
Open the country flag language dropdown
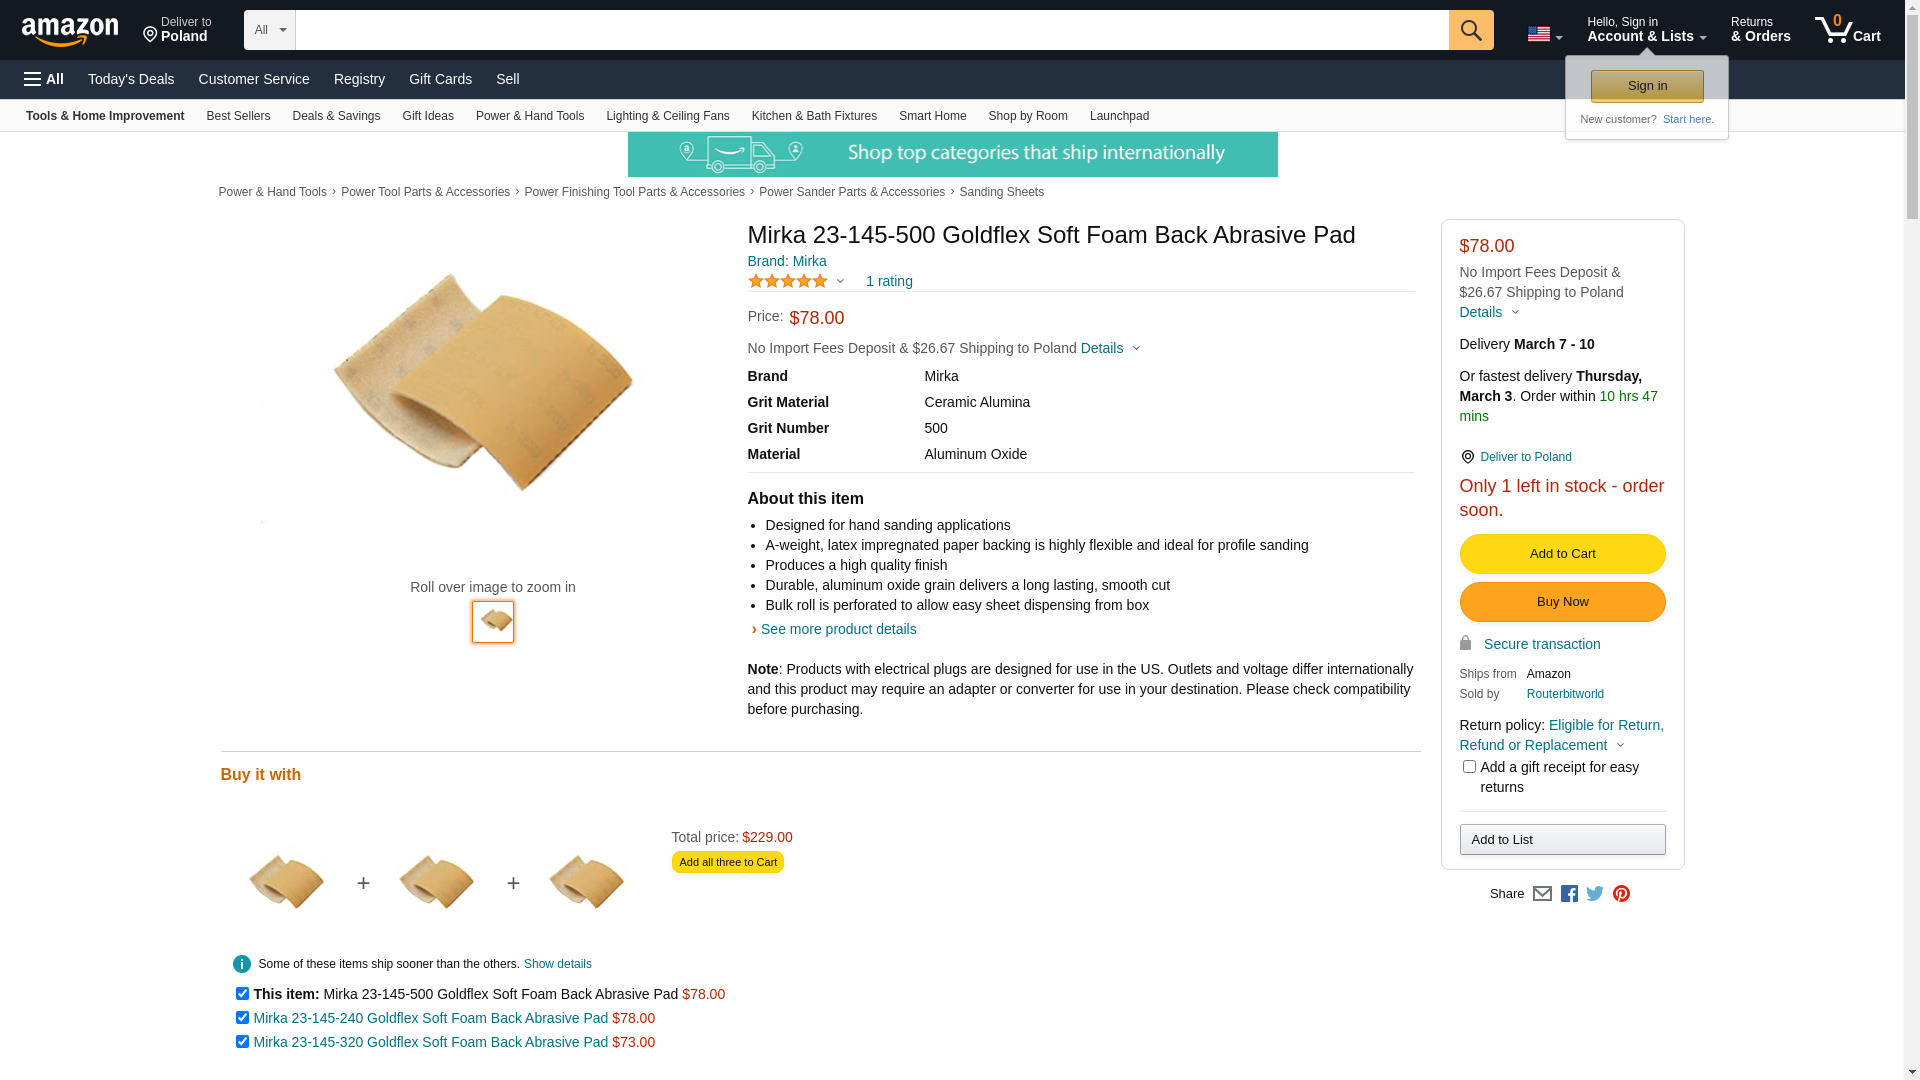(1544, 34)
